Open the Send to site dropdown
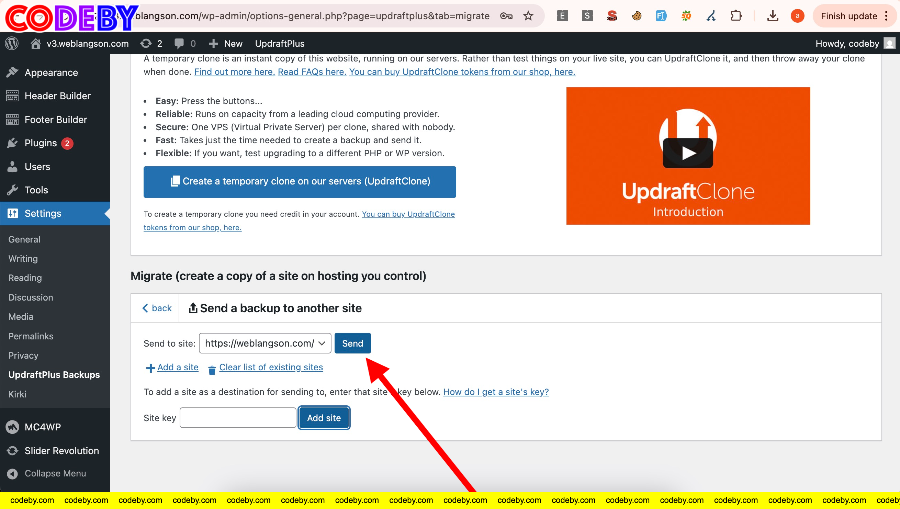The width and height of the screenshot is (900, 509). [265, 343]
